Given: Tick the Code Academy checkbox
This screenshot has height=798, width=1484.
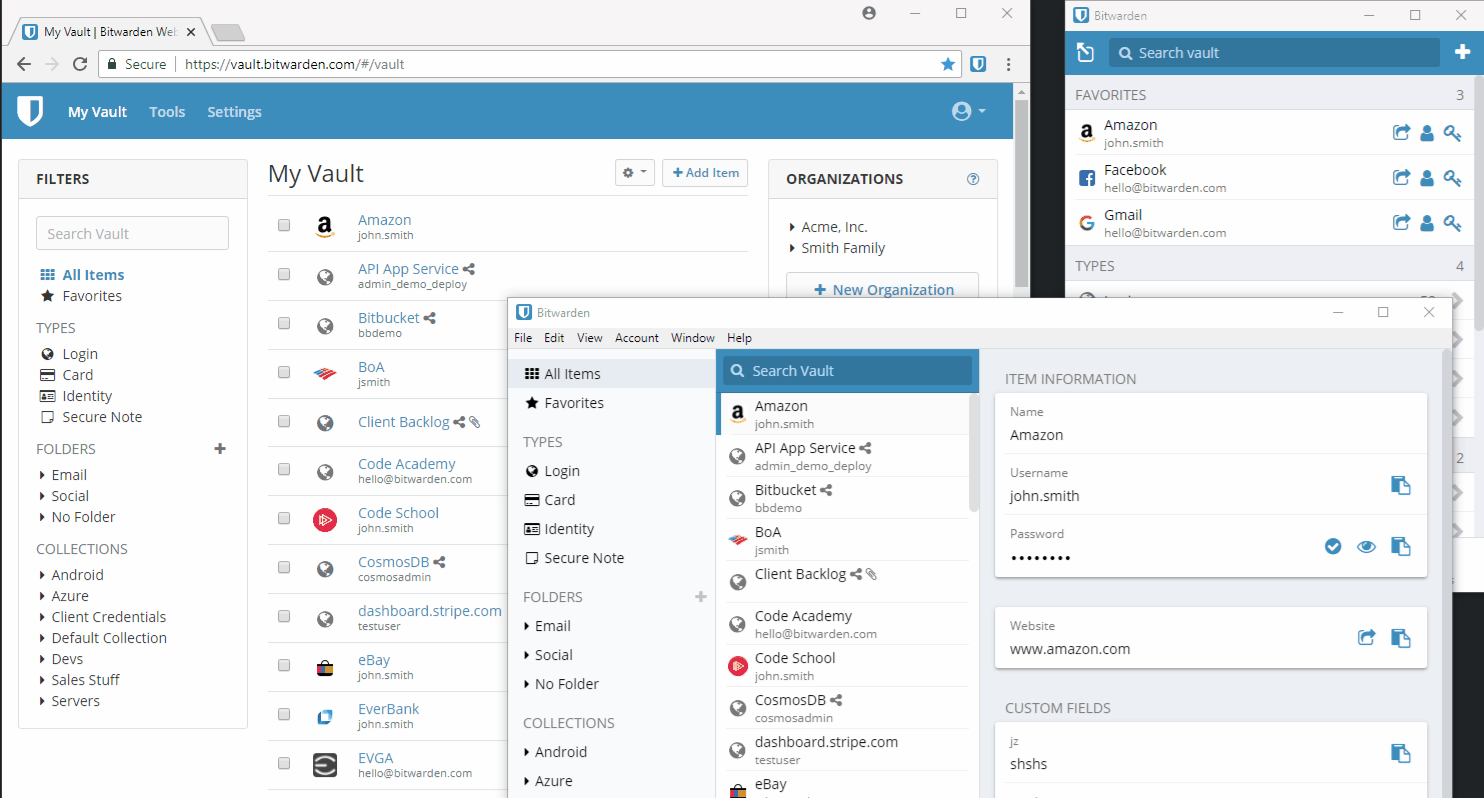Looking at the screenshot, I should tap(284, 469).
